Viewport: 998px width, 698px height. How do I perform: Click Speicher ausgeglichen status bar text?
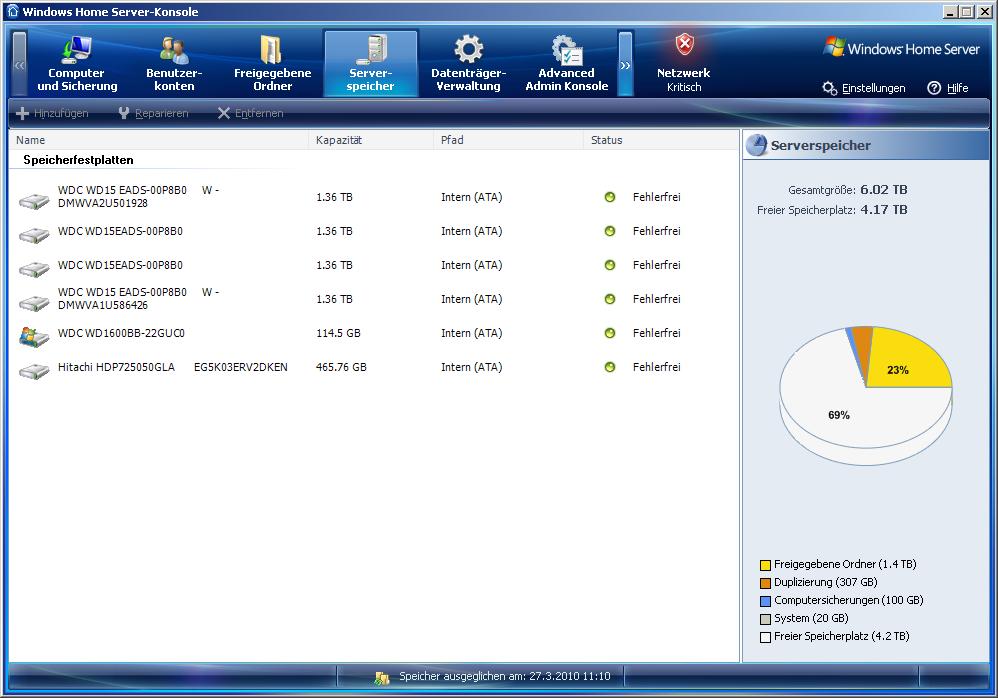(x=505, y=676)
